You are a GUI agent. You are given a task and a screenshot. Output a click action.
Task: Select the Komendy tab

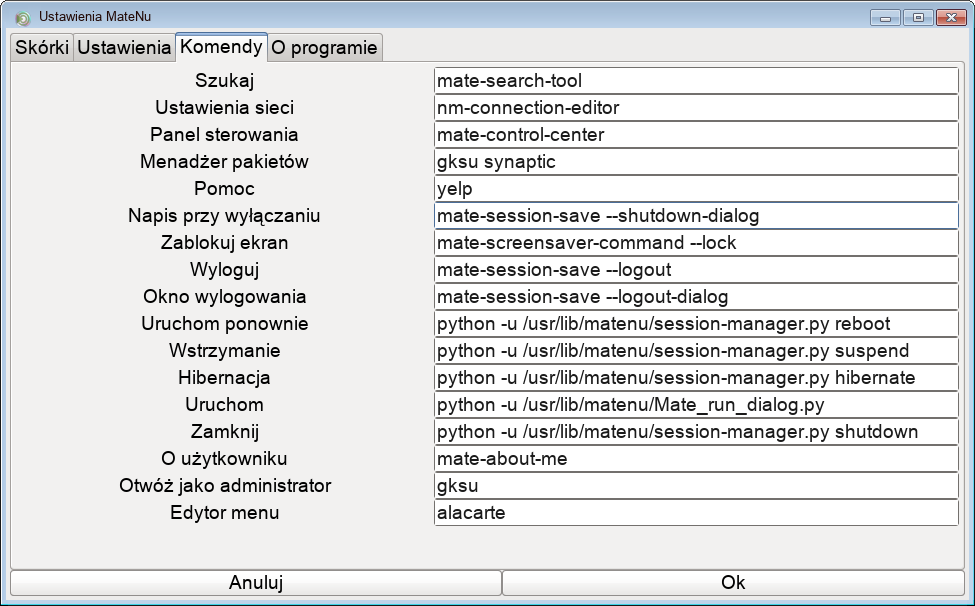221,47
